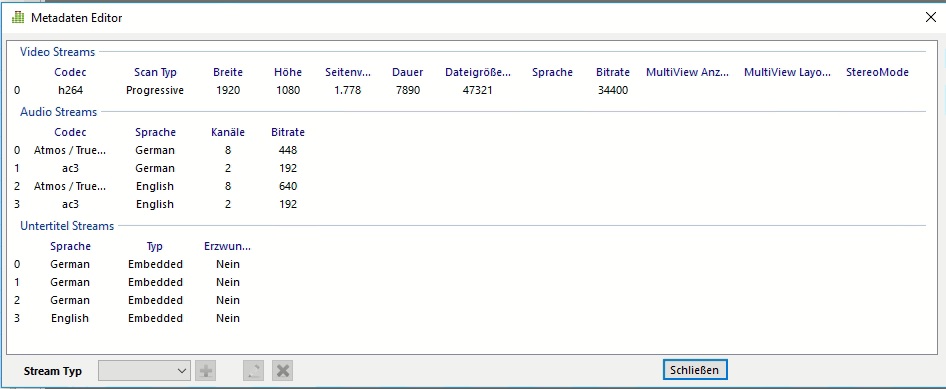946x389 pixels.
Task: Click the Audio Streams section heading
Action: pyautogui.click(x=58, y=112)
